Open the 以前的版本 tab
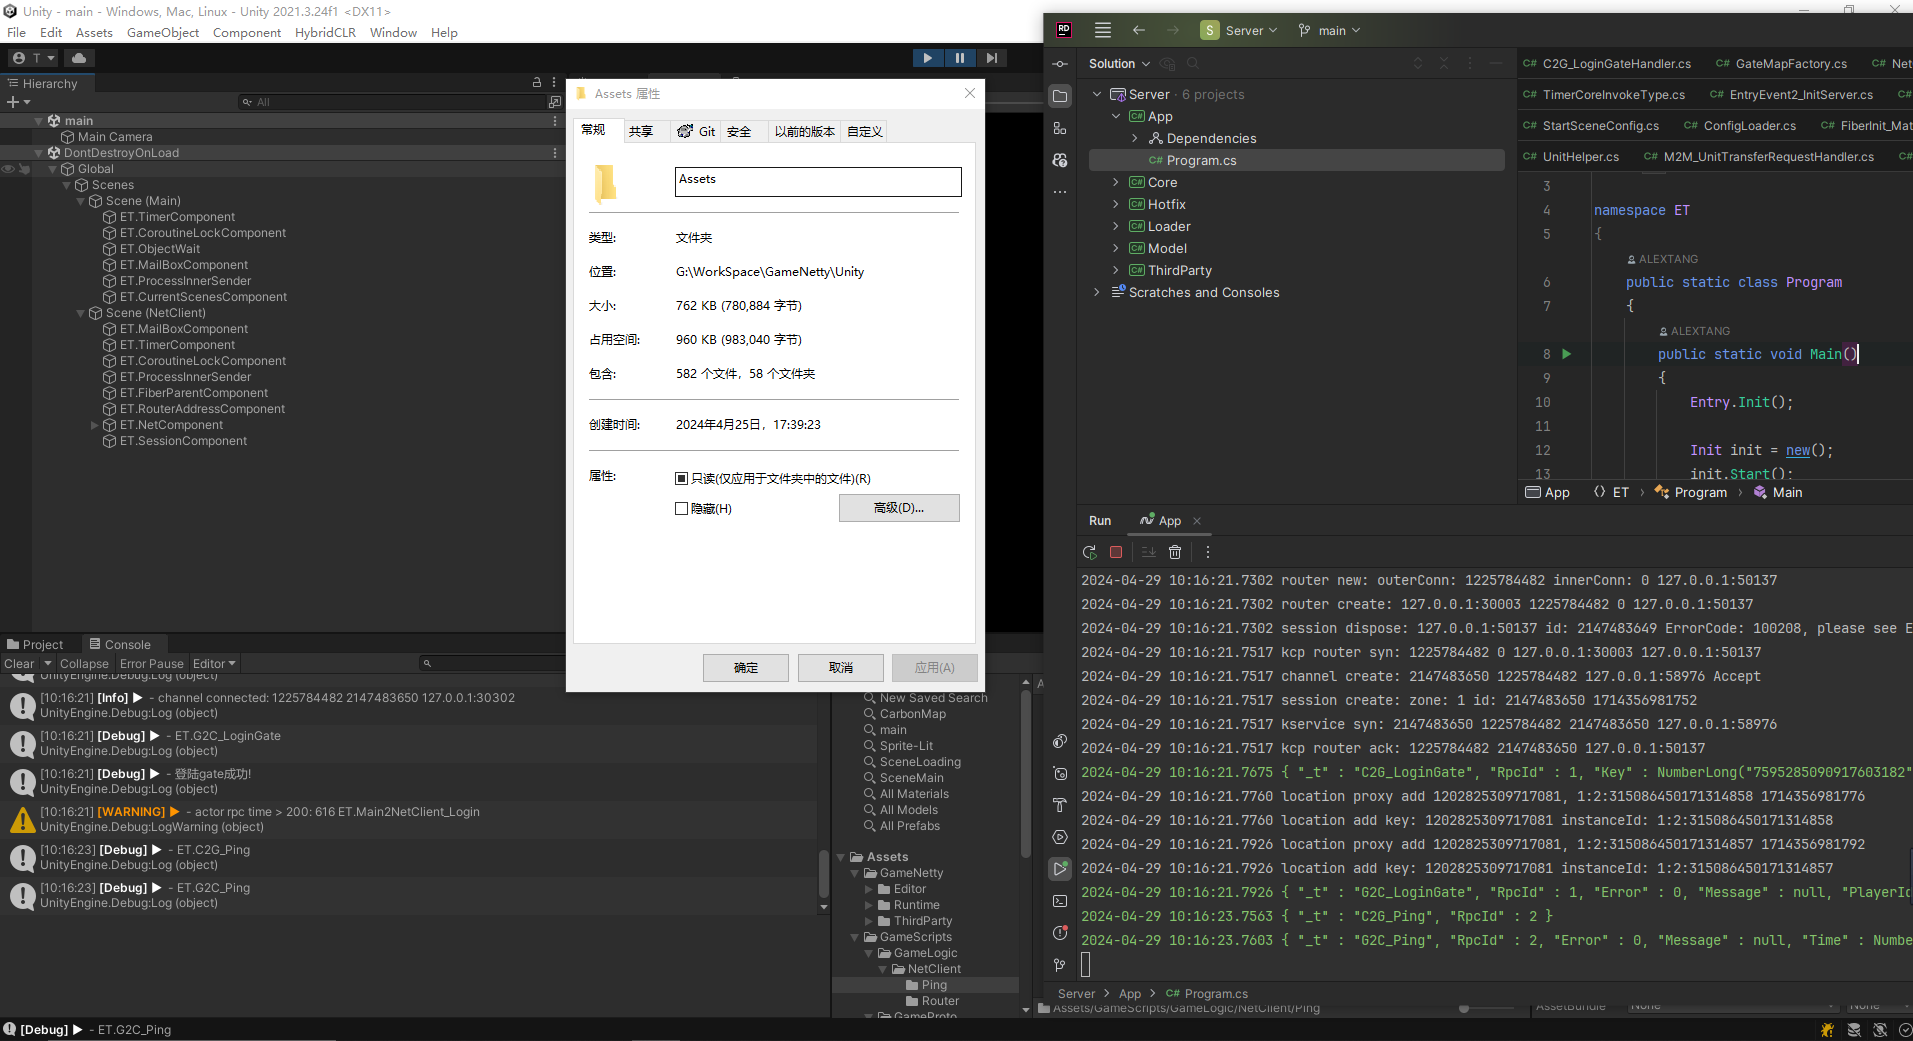The height and width of the screenshot is (1041, 1913). tap(804, 131)
